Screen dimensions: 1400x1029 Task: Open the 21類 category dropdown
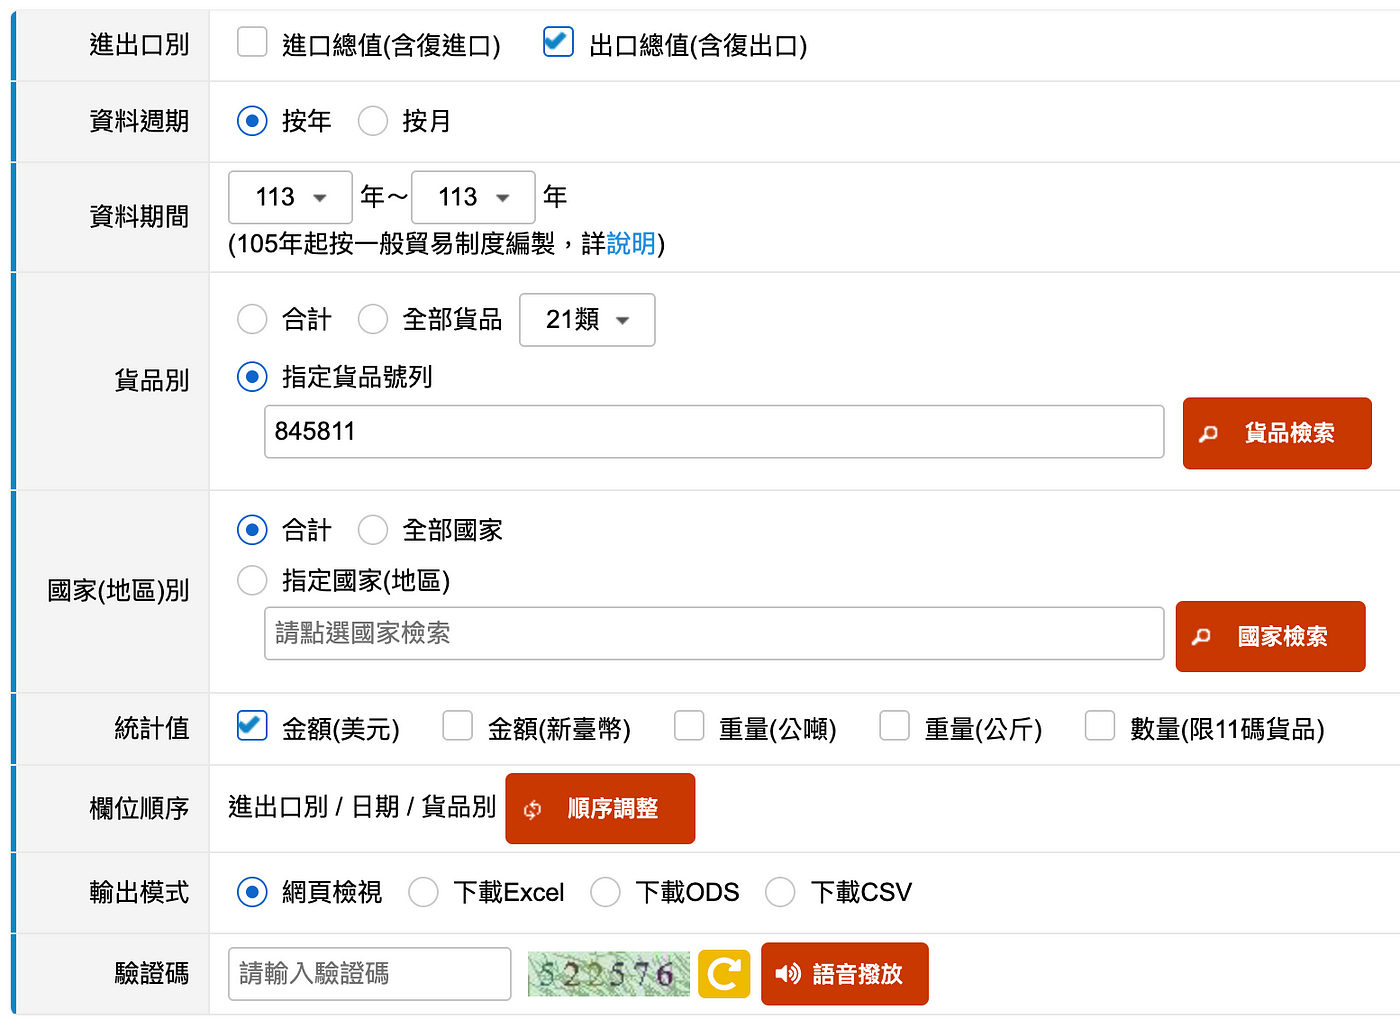(587, 320)
